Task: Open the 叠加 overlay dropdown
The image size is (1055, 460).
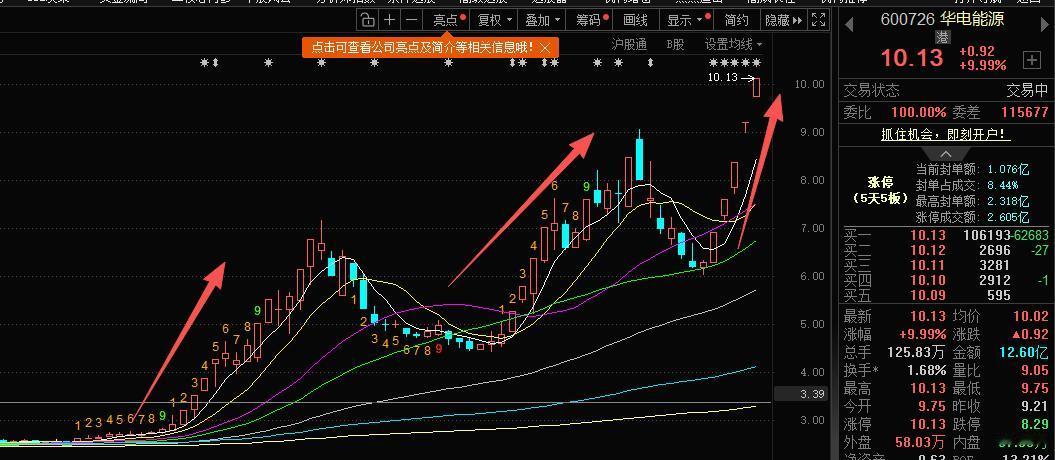Action: tap(542, 20)
